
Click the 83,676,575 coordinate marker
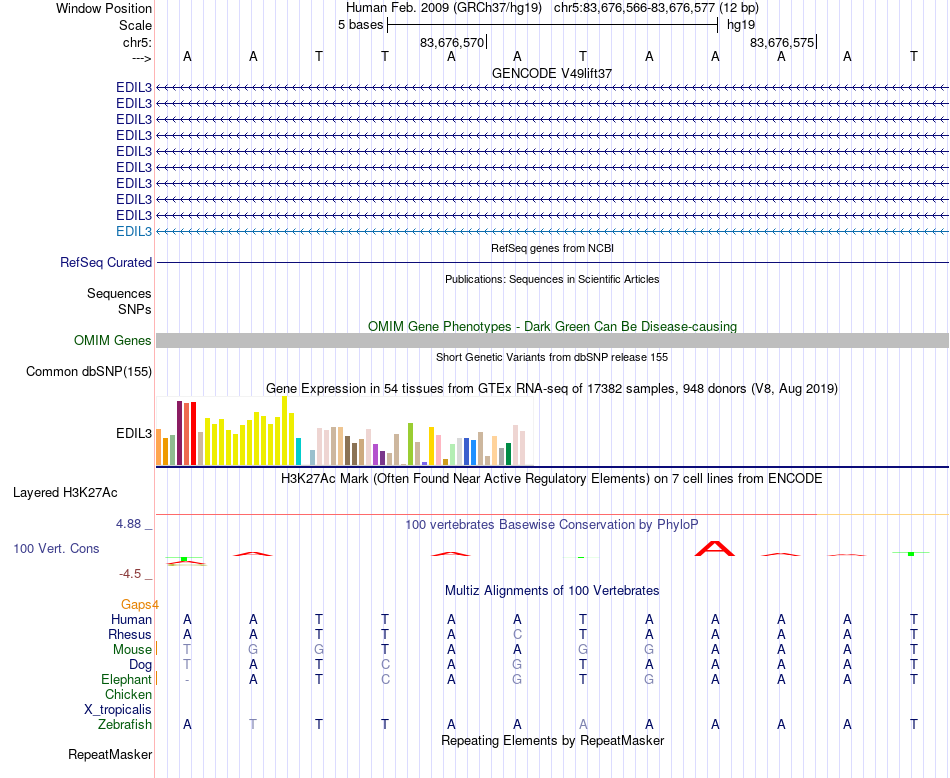click(782, 42)
